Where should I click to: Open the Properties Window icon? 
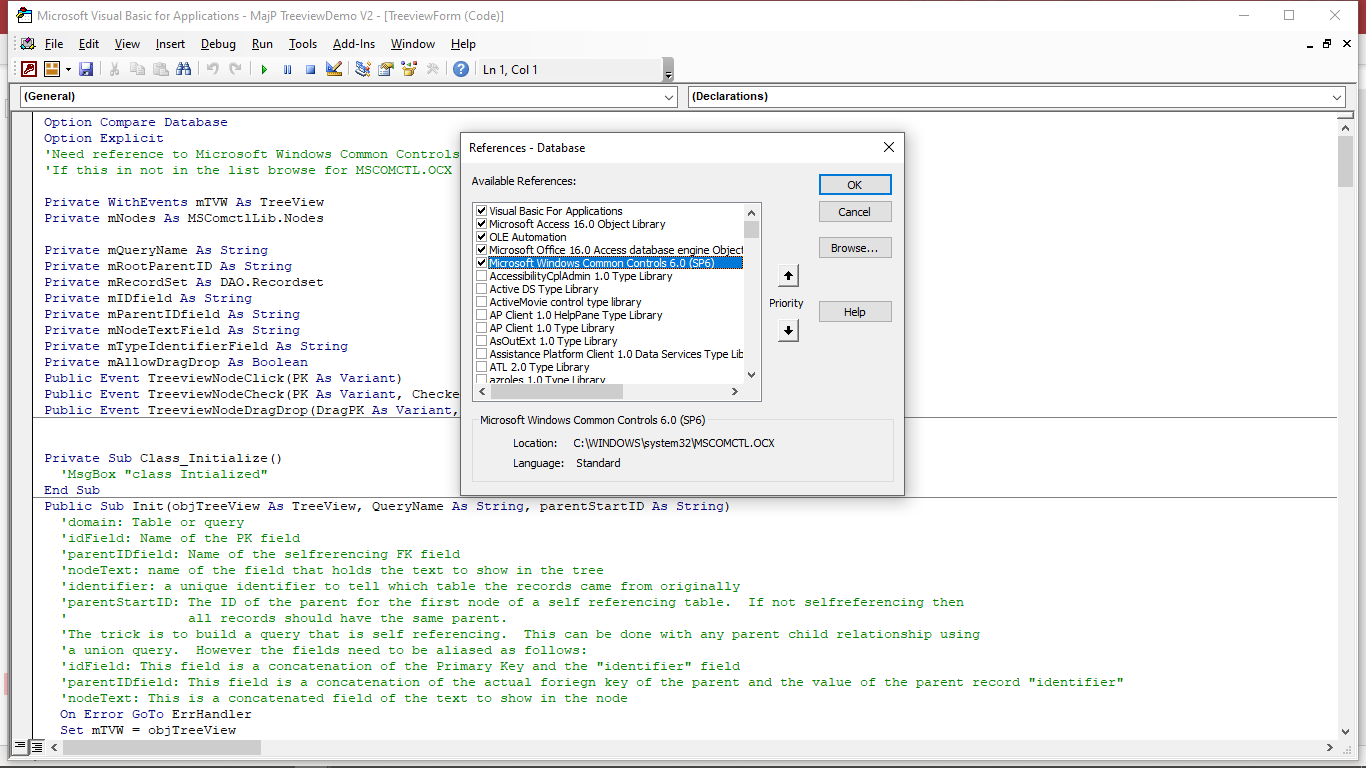click(385, 69)
